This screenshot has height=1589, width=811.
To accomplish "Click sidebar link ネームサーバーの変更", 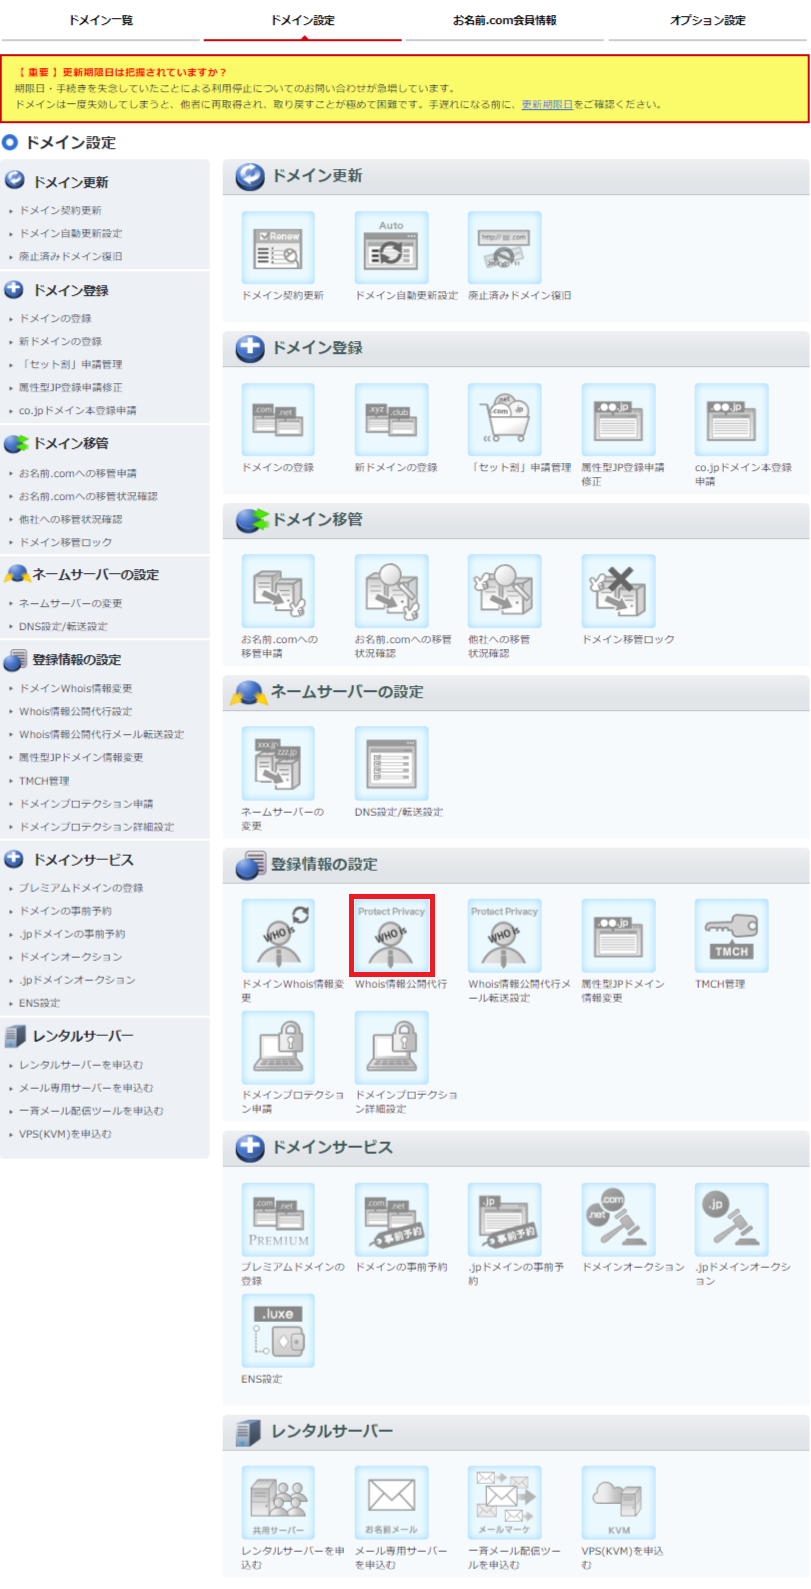I will pos(70,603).
